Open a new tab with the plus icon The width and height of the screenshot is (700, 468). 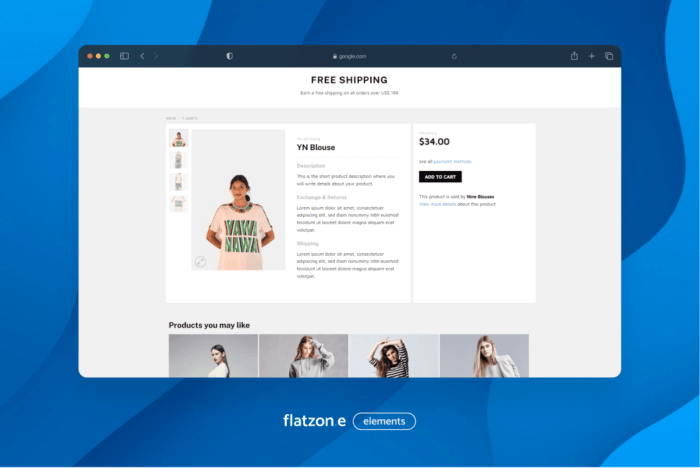pyautogui.click(x=591, y=56)
